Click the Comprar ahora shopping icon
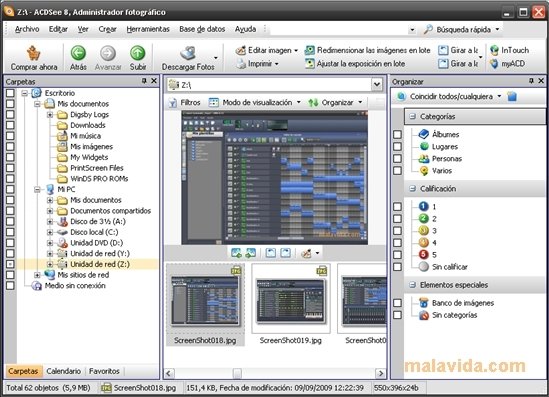The width and height of the screenshot is (549, 397). pyautogui.click(x=34, y=53)
